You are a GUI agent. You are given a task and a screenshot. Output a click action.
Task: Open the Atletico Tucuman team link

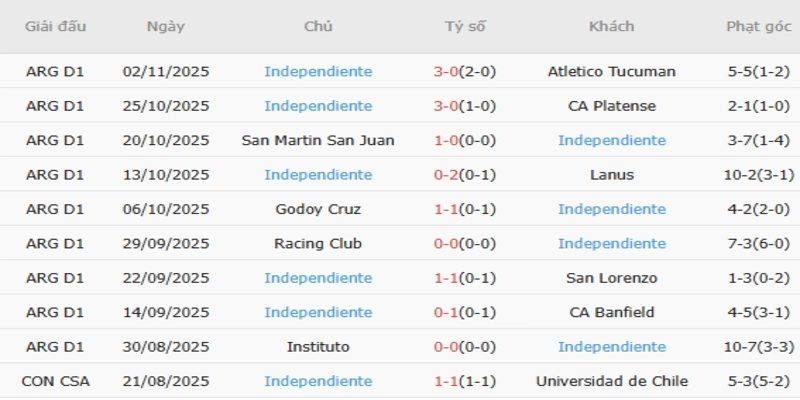click(x=611, y=72)
